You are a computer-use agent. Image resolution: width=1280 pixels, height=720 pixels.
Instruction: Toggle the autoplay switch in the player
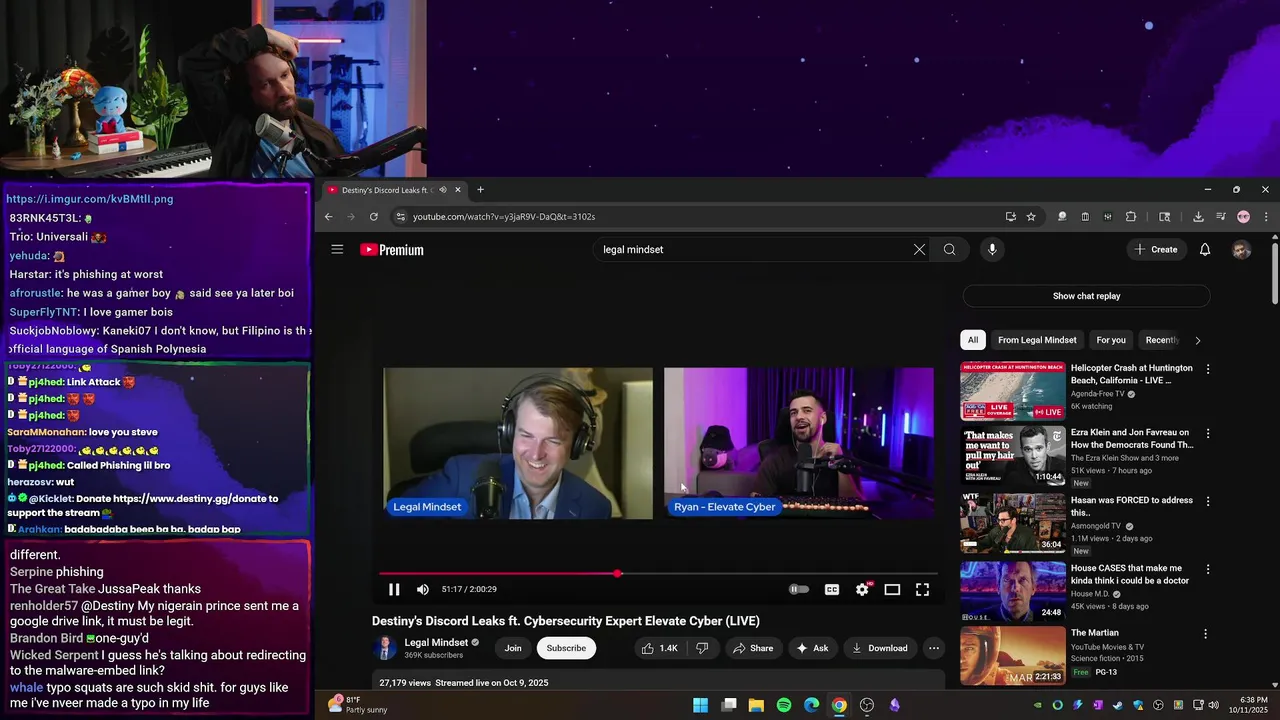click(799, 590)
